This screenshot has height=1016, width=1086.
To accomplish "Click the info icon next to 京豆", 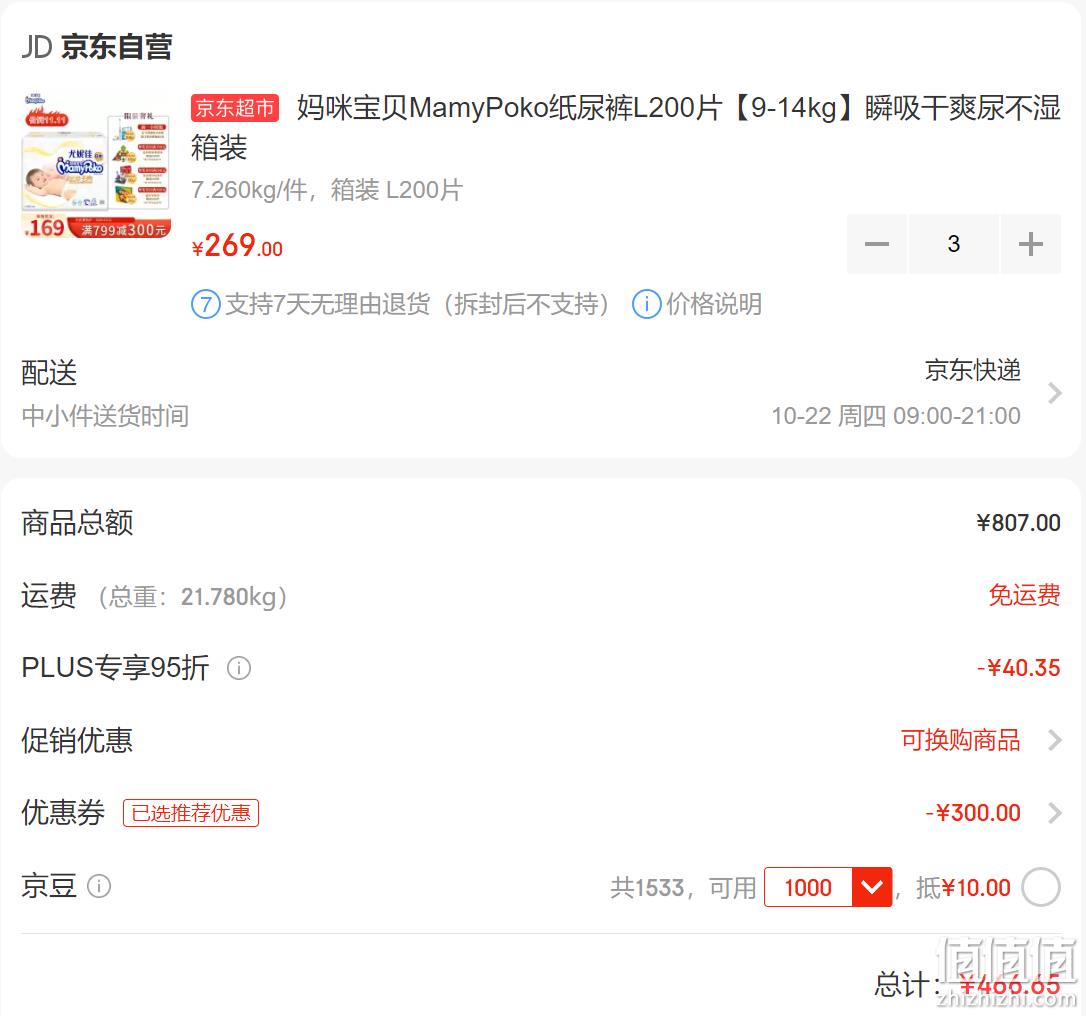I will [99, 886].
